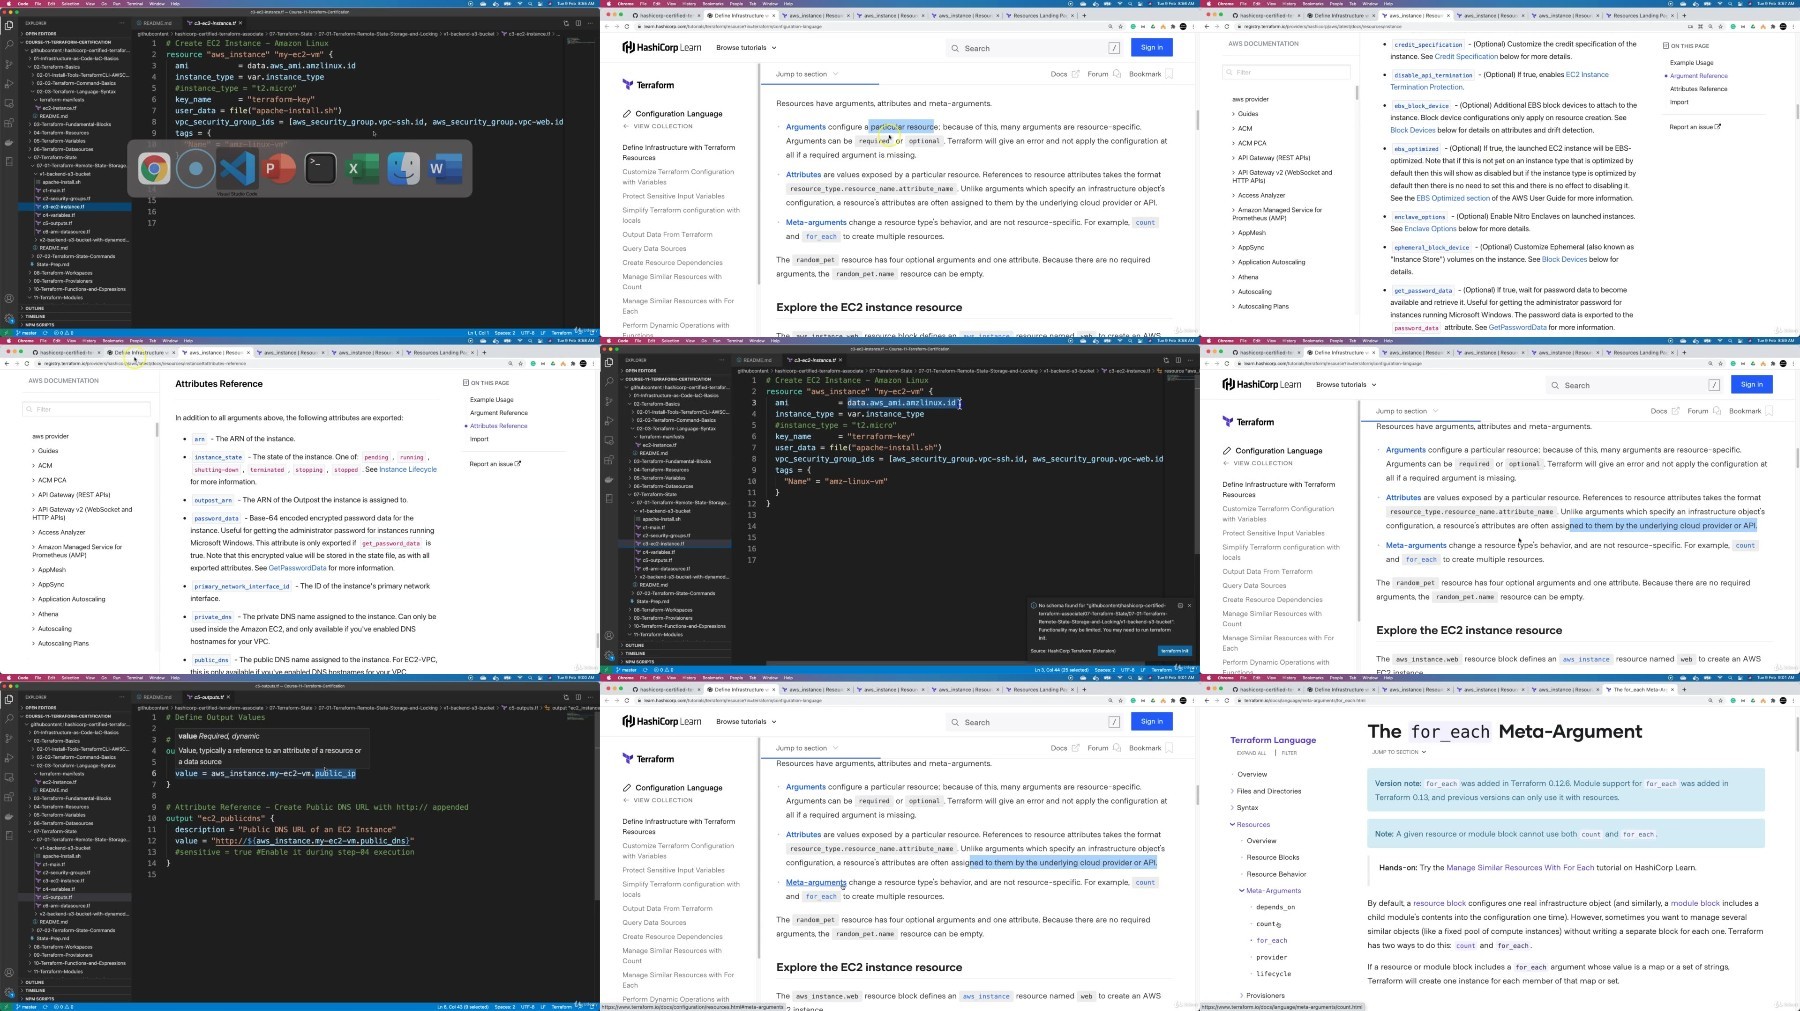This screenshot has width=1800, height=1011.
Task: Open Instance Lifecycle link in middle-left AWS docs
Action: (408, 469)
